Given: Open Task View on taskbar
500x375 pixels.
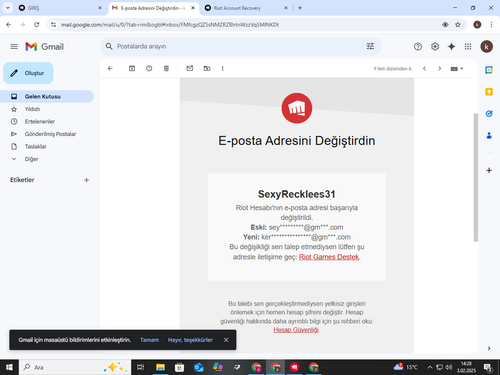Looking at the screenshot, I should pyautogui.click(x=141, y=367).
